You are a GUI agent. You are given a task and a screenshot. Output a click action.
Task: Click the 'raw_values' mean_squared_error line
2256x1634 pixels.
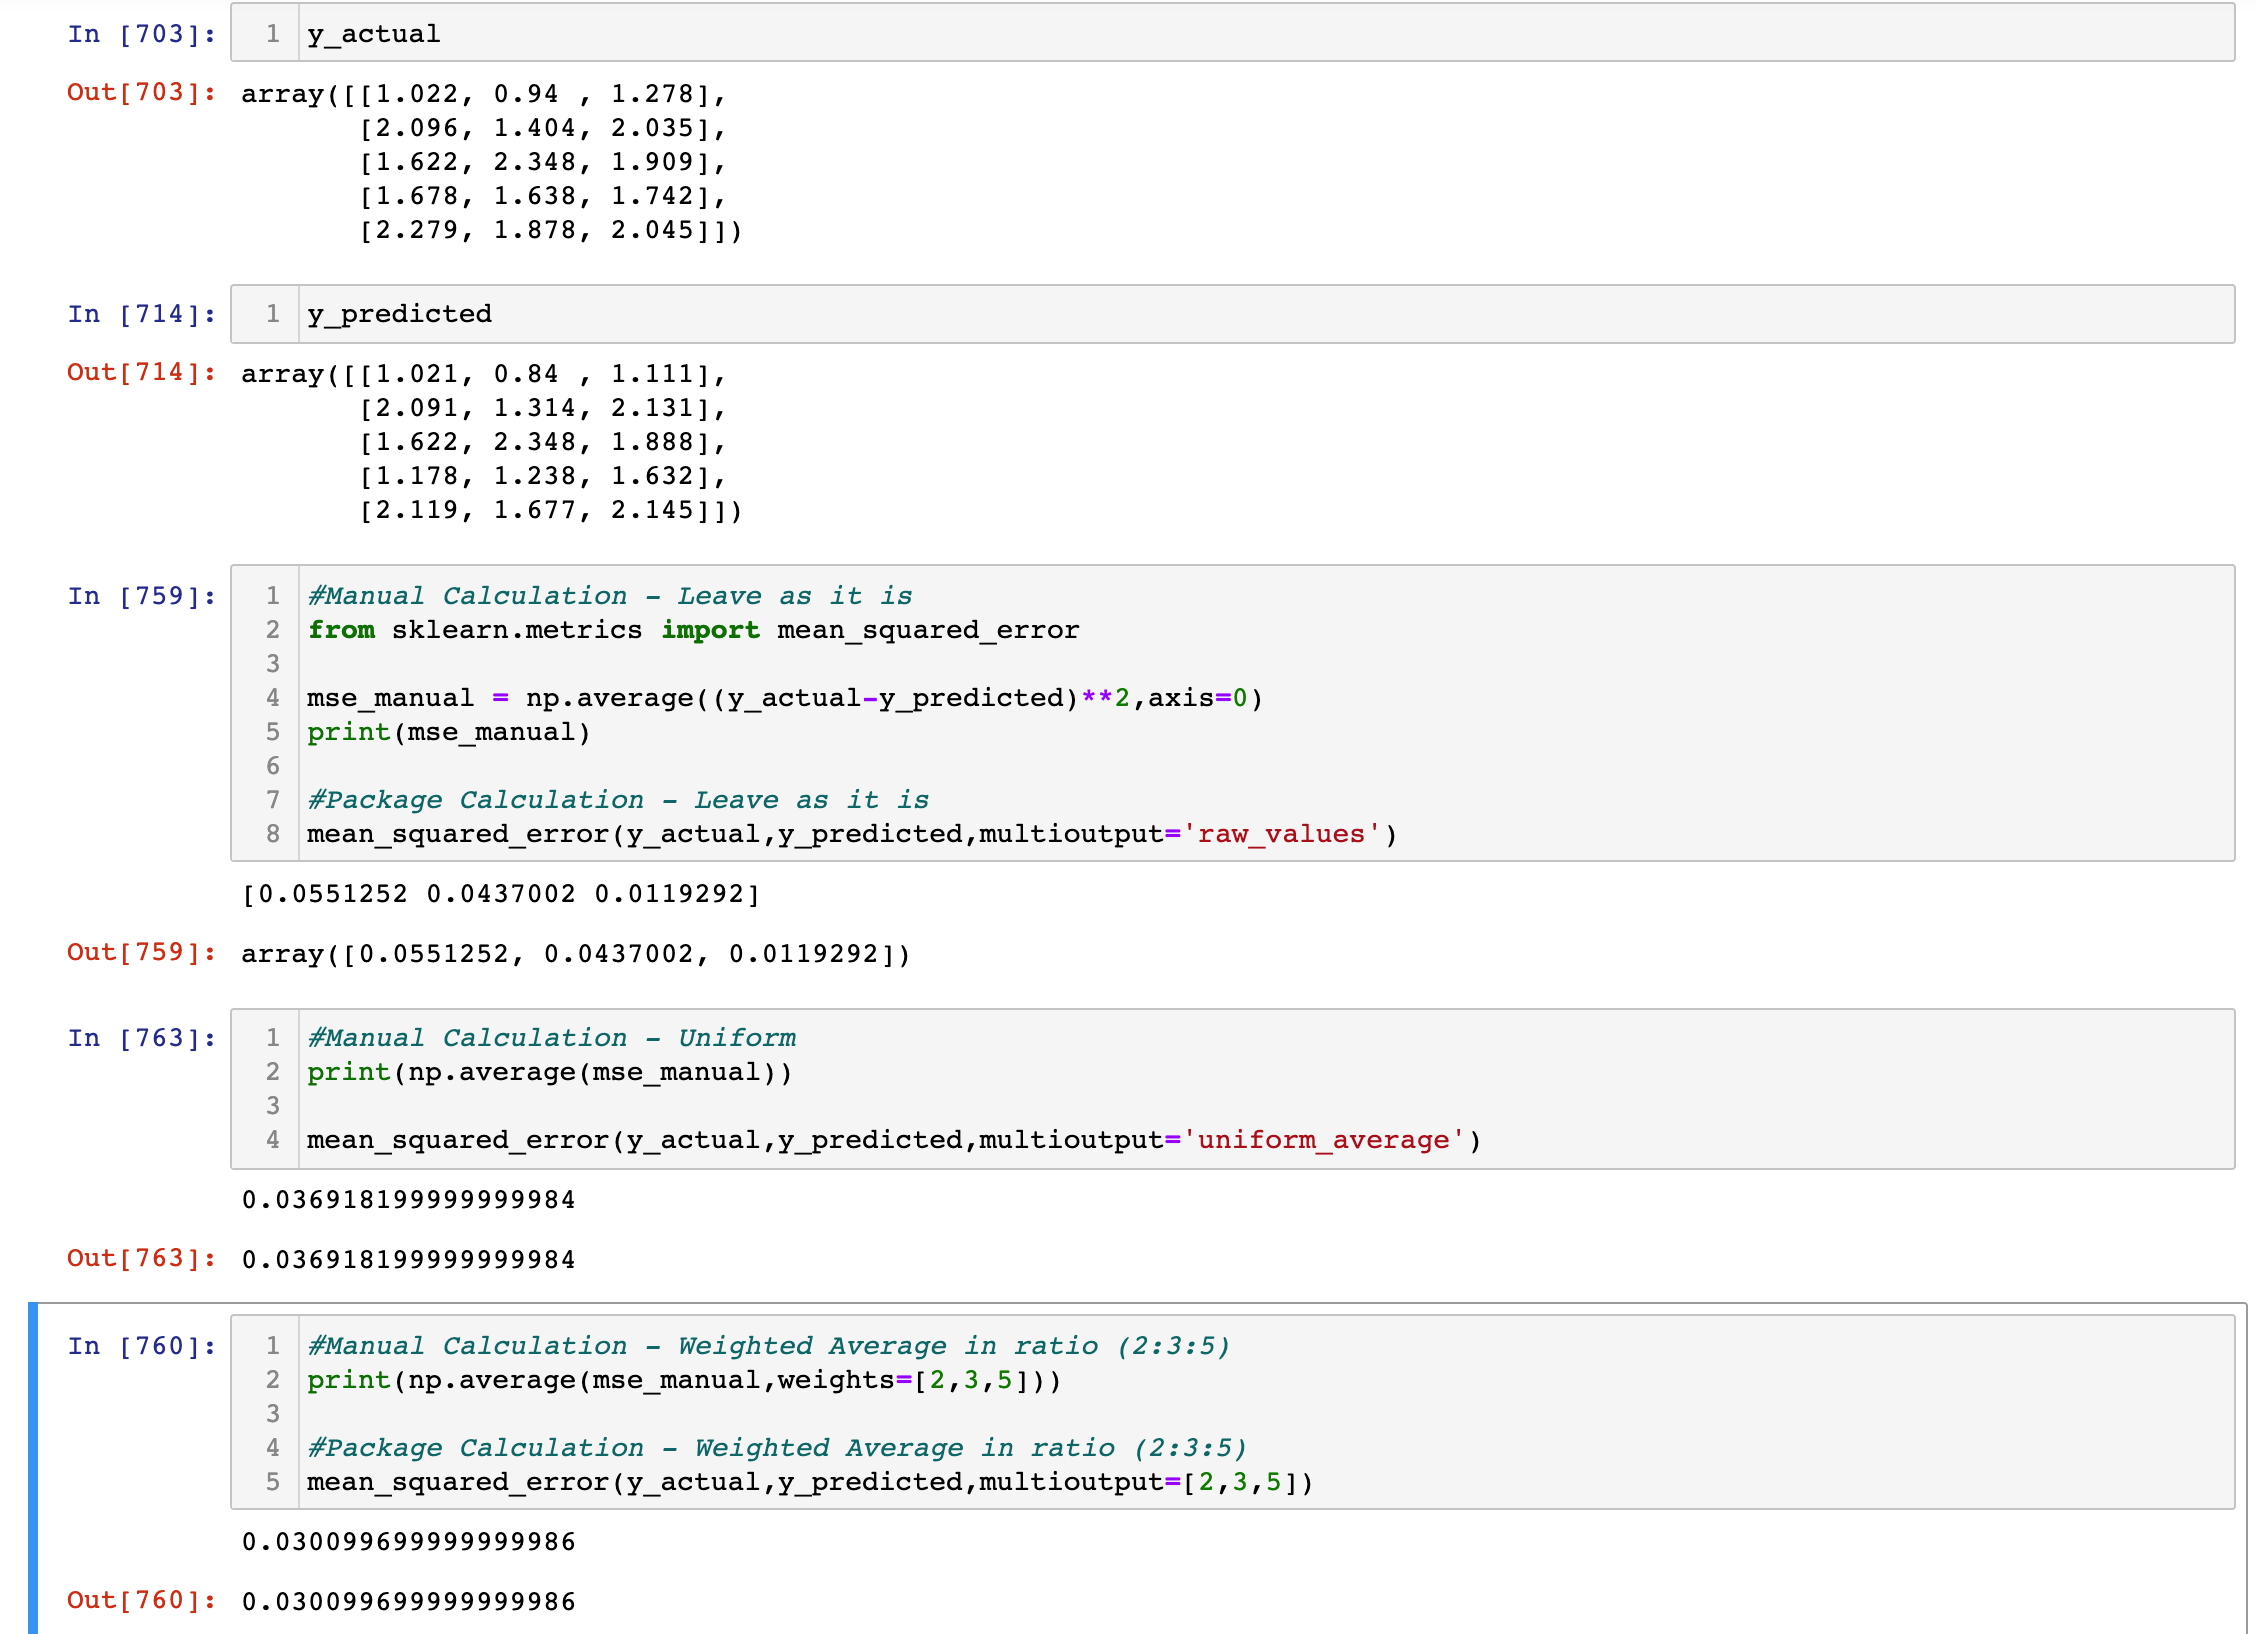click(850, 834)
